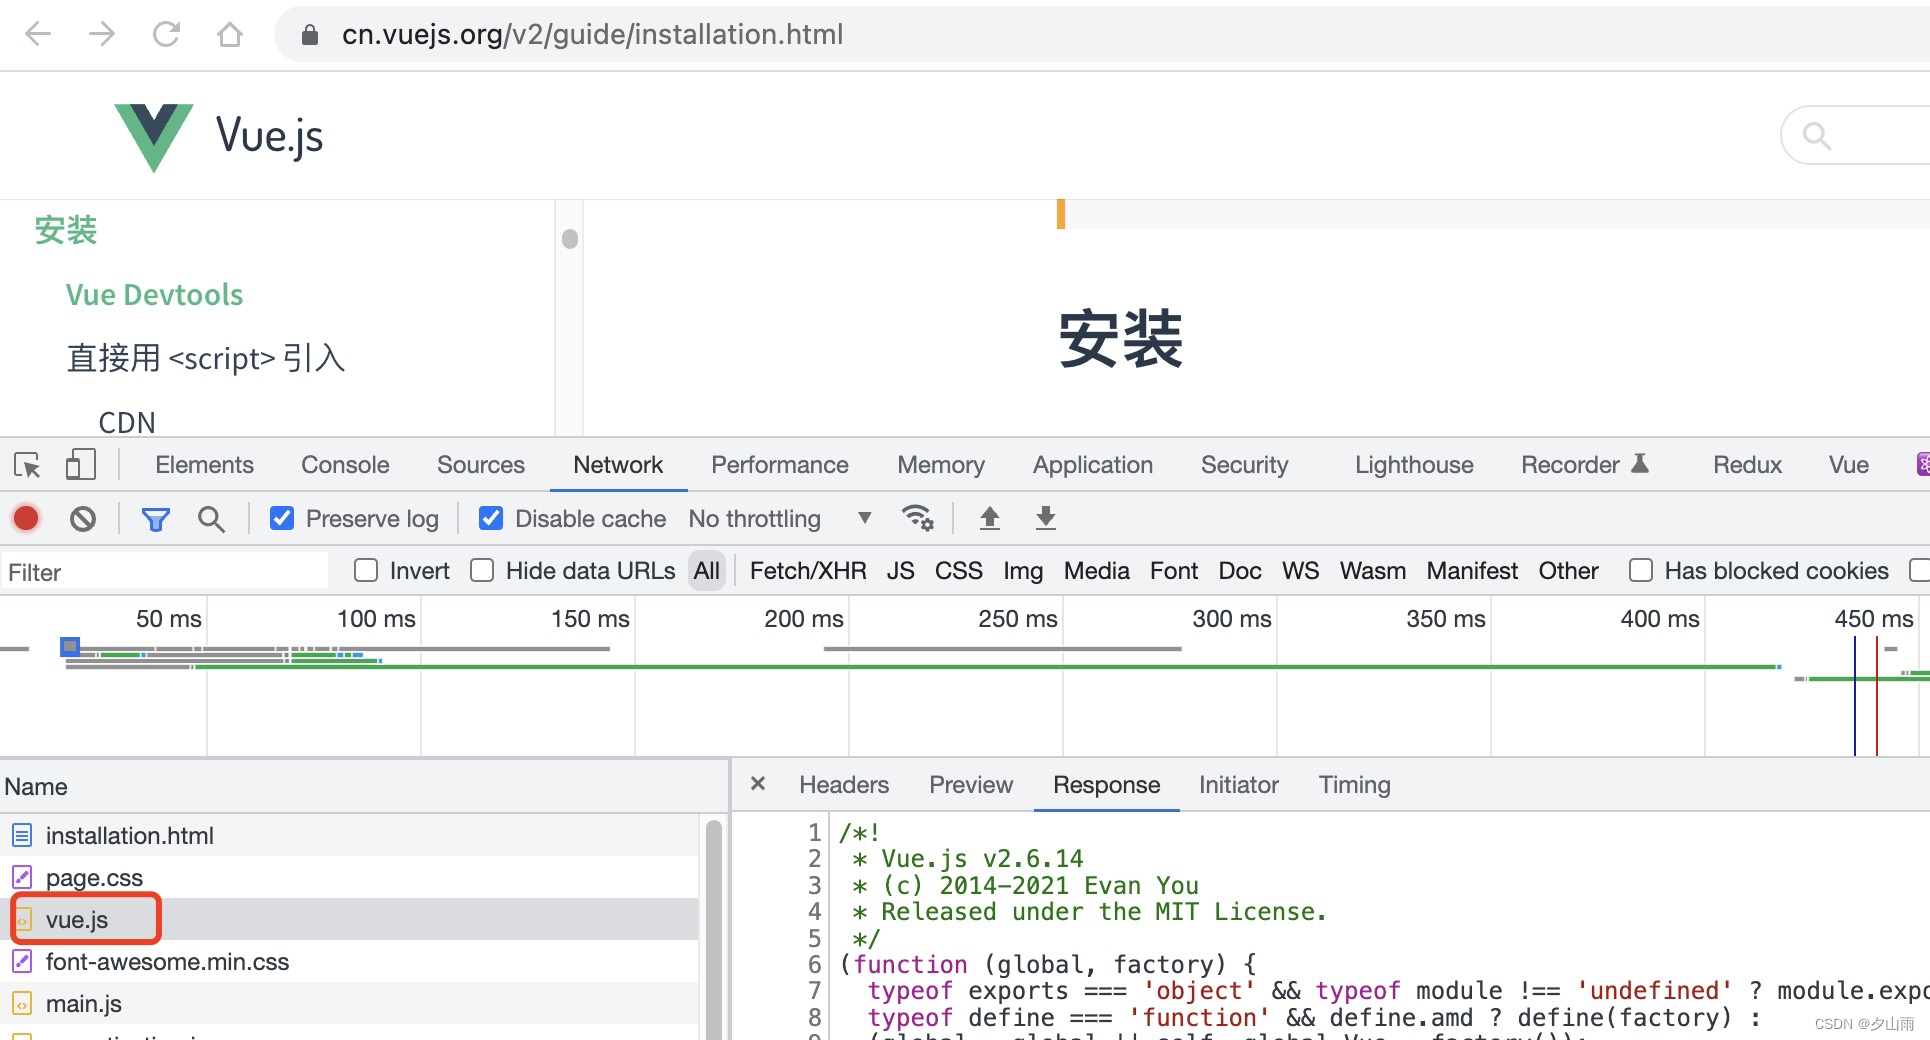Click the browser address bar URL
This screenshot has height=1040, width=1930.
tap(593, 35)
